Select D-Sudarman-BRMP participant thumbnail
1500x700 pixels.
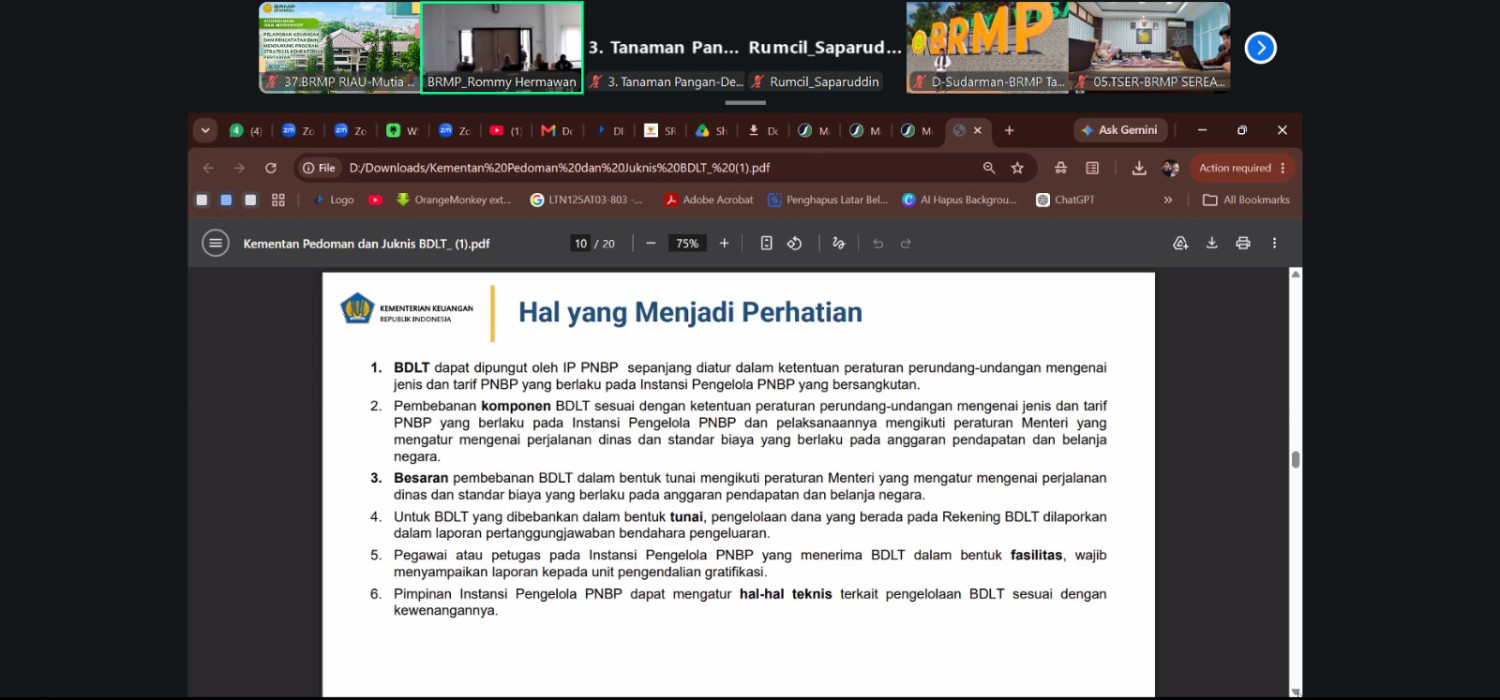(x=987, y=48)
